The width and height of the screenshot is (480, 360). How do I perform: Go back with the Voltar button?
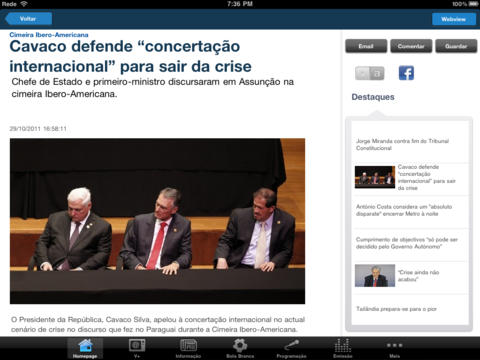coord(29,19)
